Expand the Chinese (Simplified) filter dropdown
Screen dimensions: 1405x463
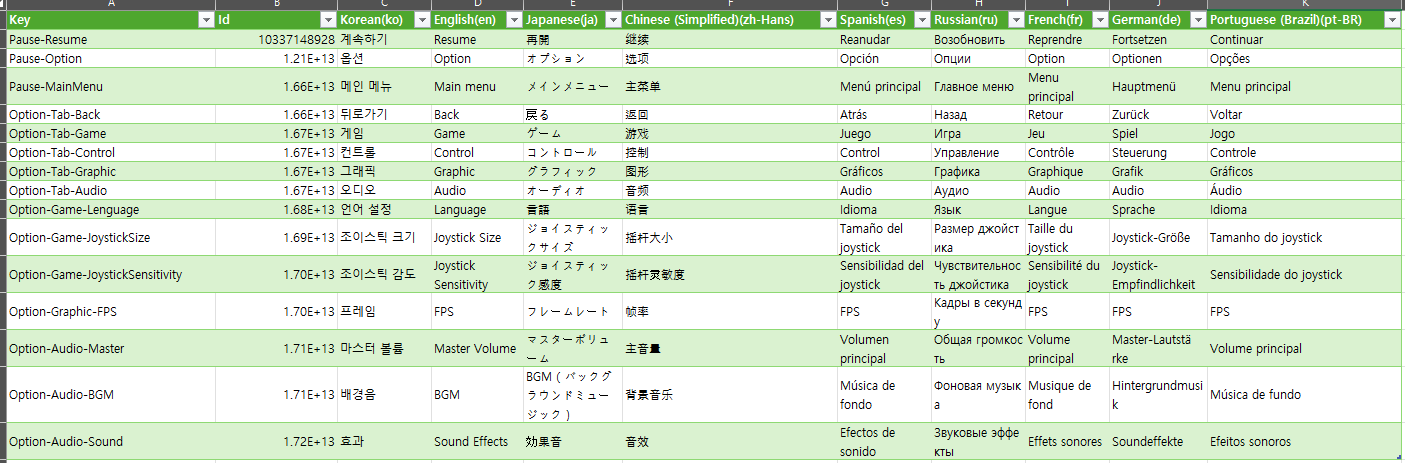(x=828, y=20)
